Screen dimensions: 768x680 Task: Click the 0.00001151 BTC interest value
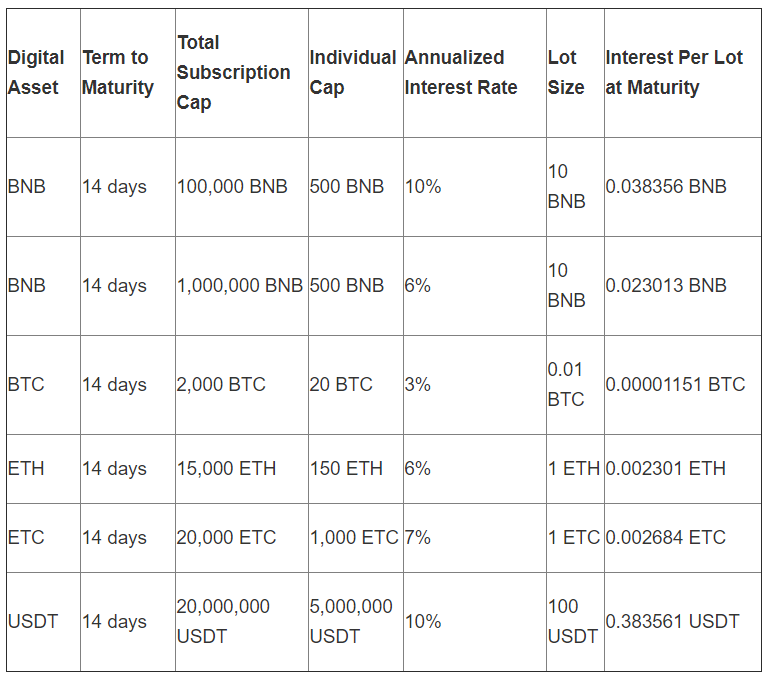[x=675, y=385]
